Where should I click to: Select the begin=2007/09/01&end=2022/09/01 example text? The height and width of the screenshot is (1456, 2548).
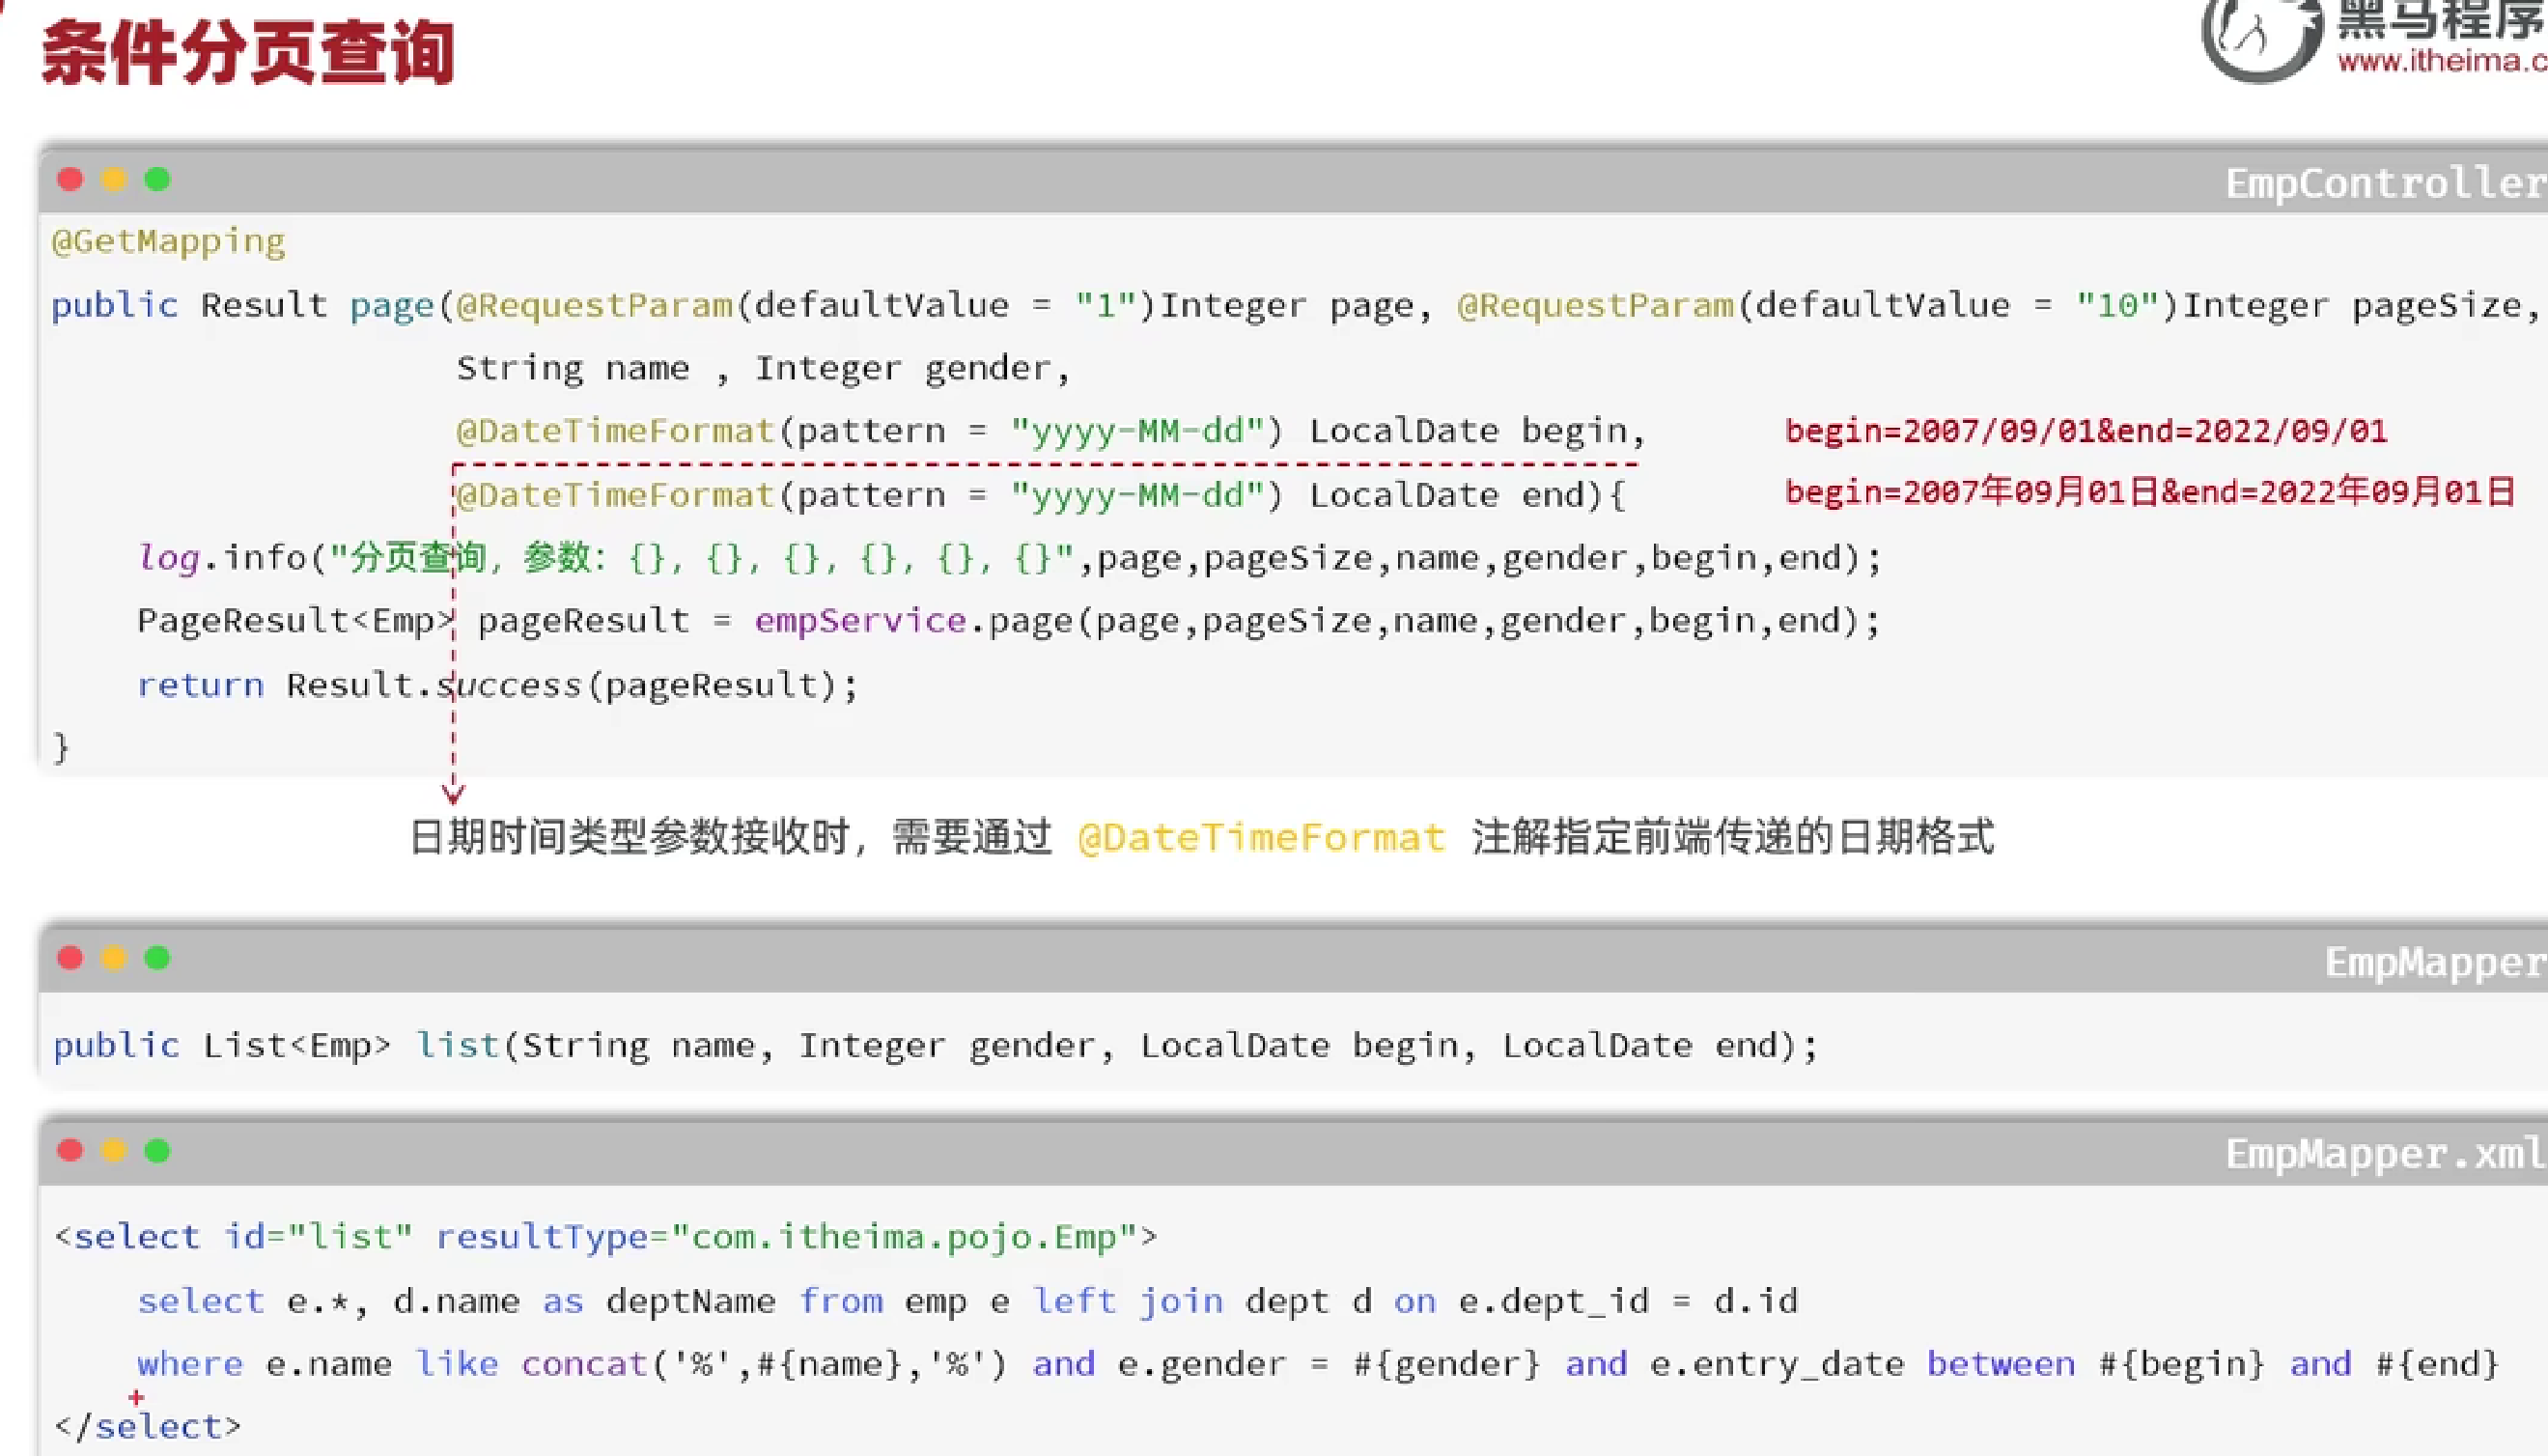click(x=2085, y=430)
